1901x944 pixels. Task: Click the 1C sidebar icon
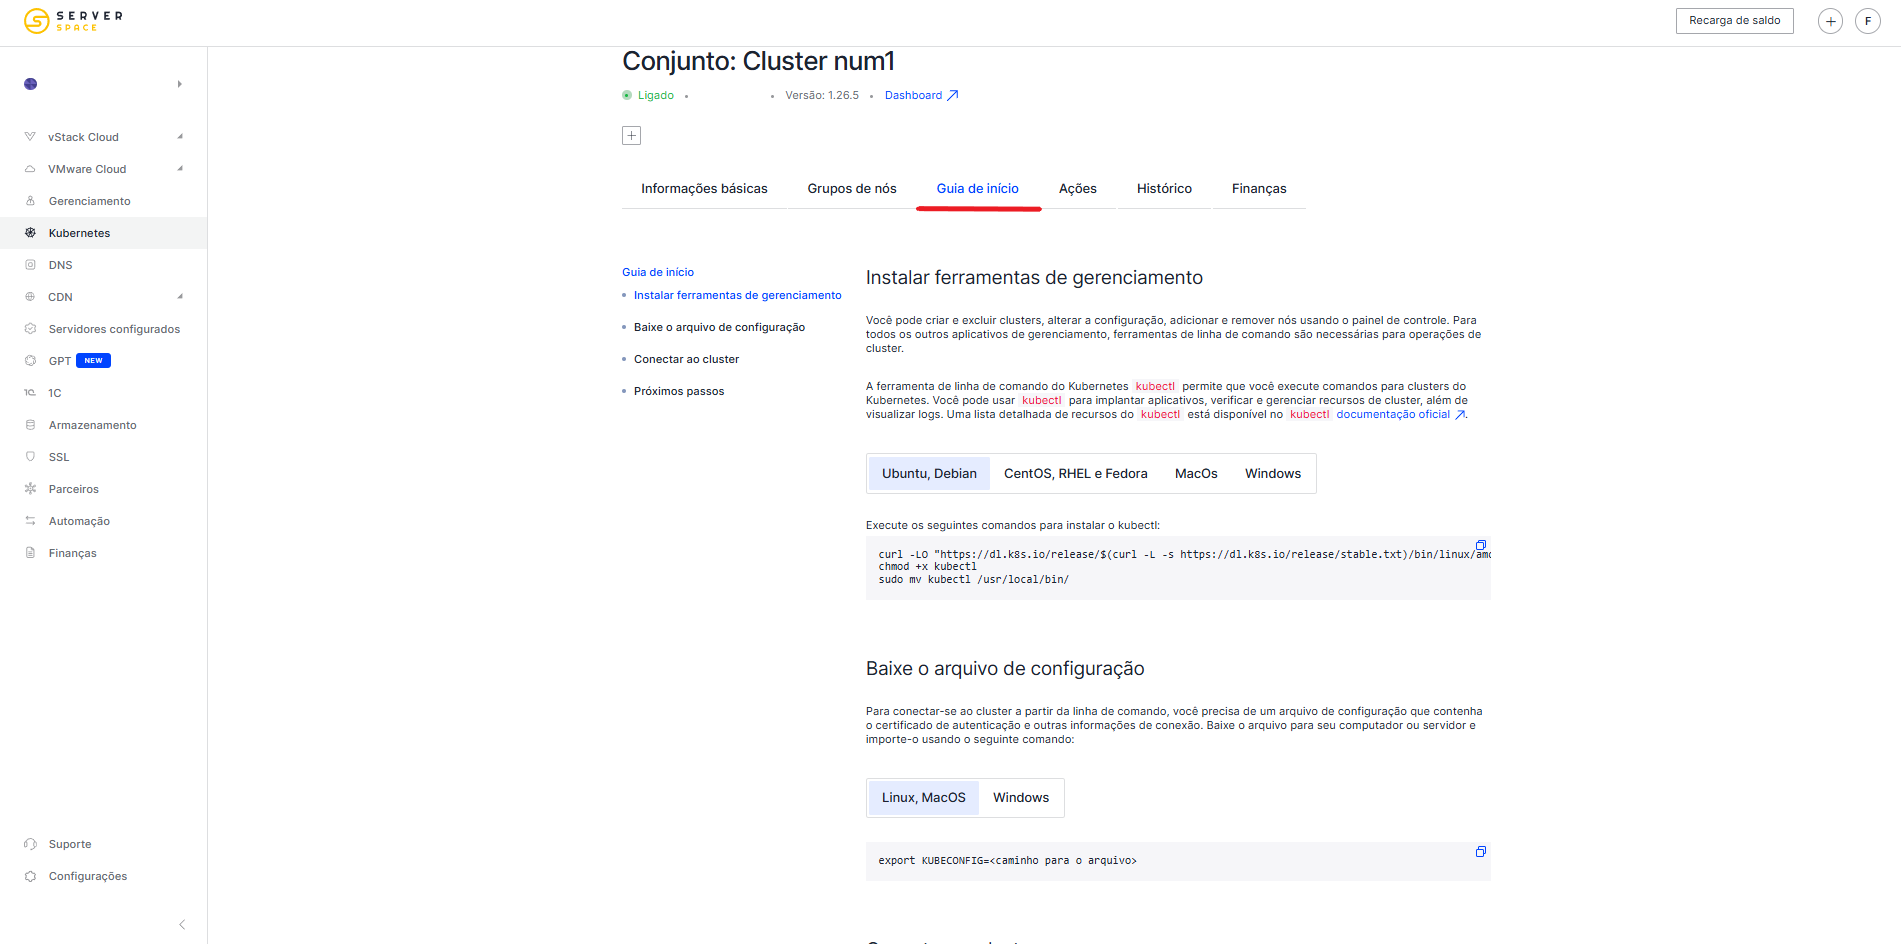click(x=30, y=393)
